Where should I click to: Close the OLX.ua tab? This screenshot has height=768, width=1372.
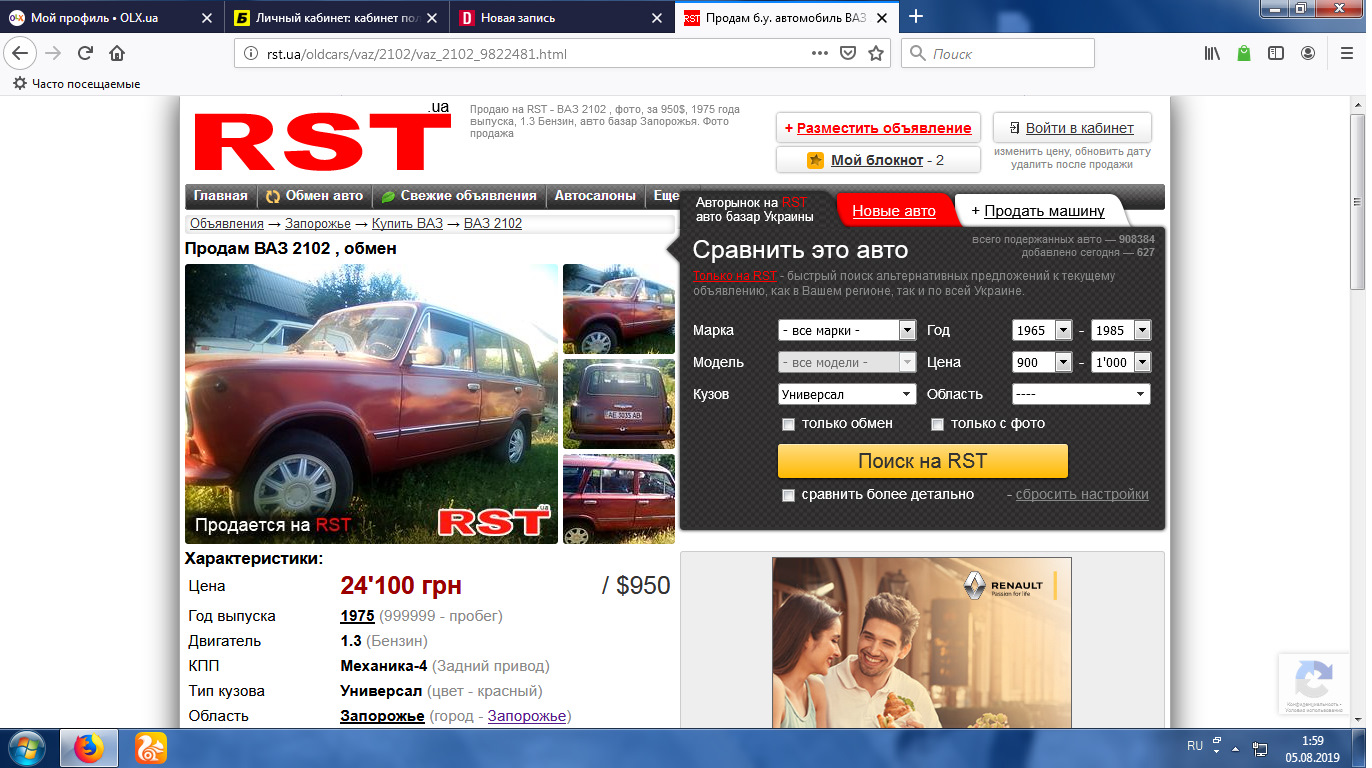pos(207,18)
